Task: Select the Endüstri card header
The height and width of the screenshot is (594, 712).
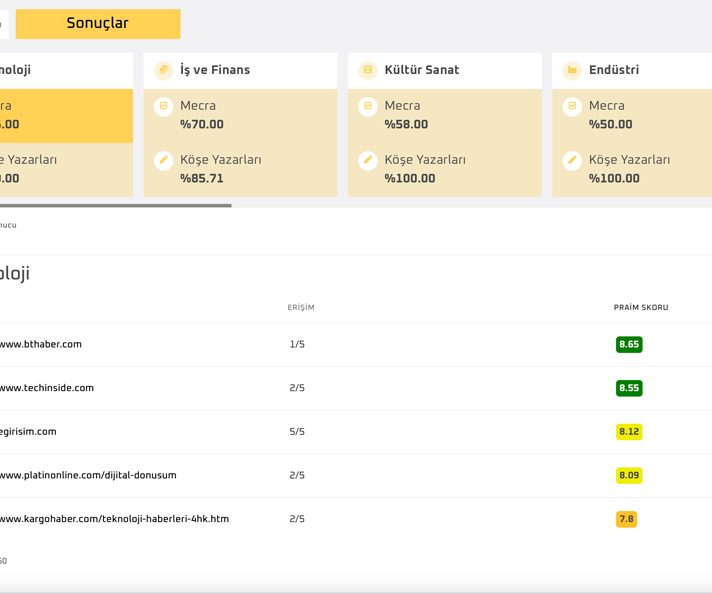Action: 632,70
